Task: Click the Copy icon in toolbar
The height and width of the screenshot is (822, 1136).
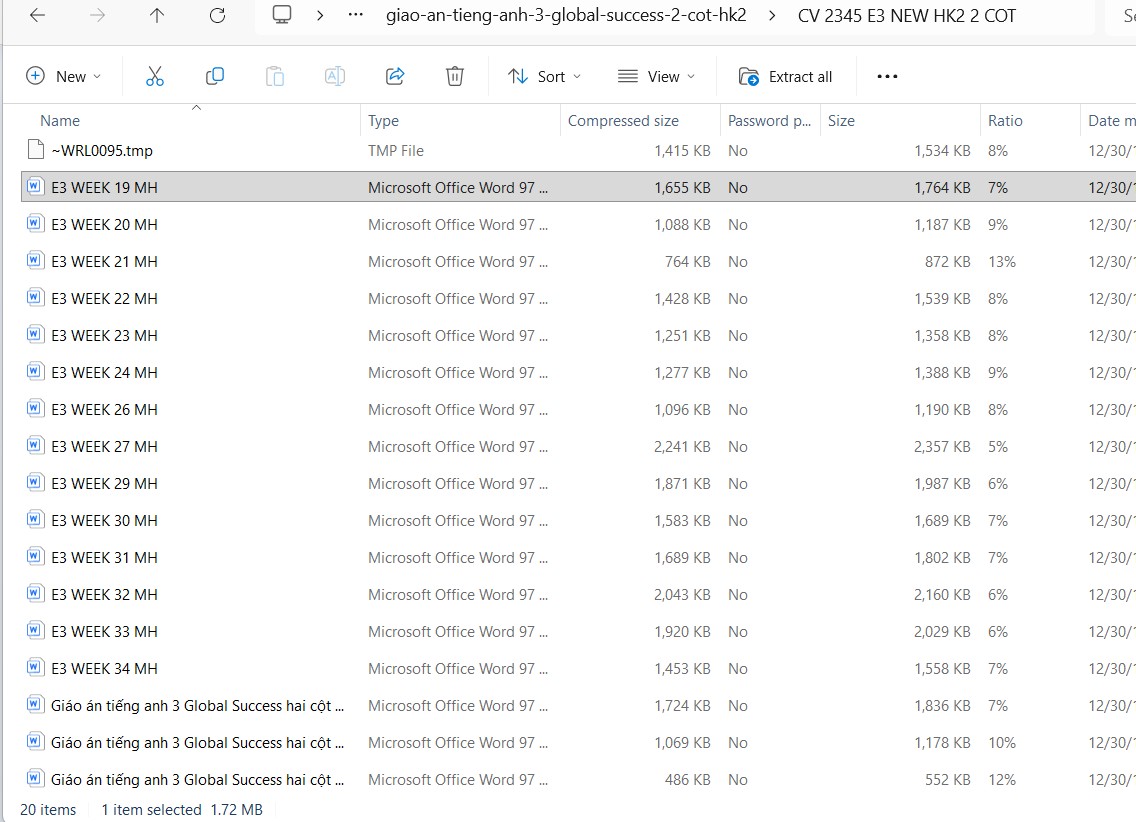Action: pos(214,76)
